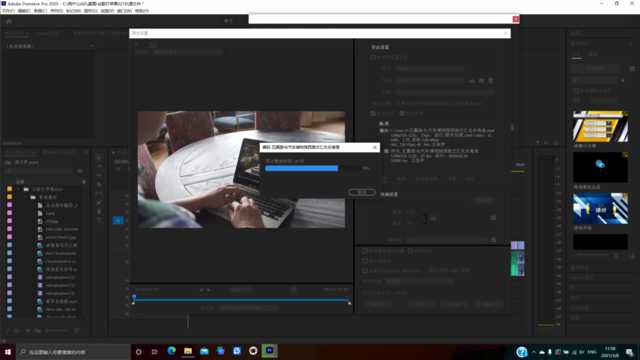Close the Export Settings dialog

coord(505,33)
